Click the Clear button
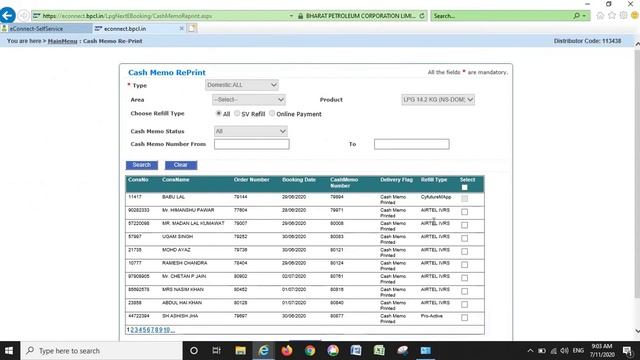The width and height of the screenshot is (640, 360). 181,165
